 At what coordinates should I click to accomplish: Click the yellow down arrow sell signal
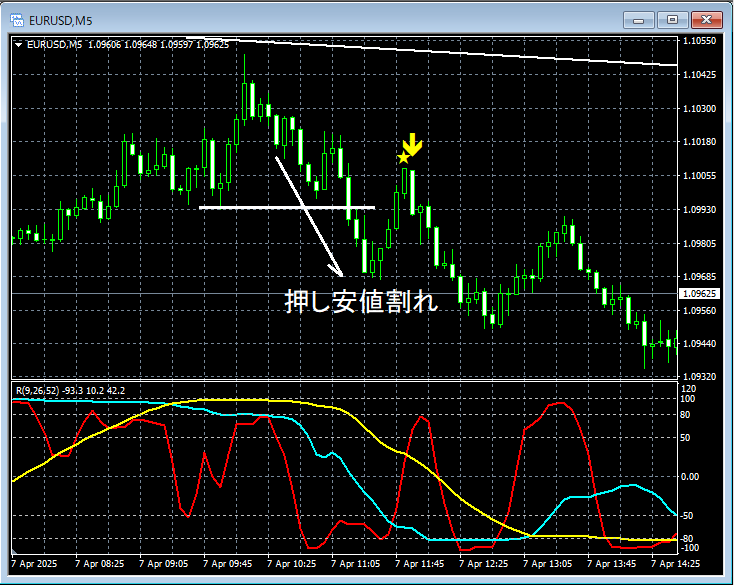click(412, 144)
